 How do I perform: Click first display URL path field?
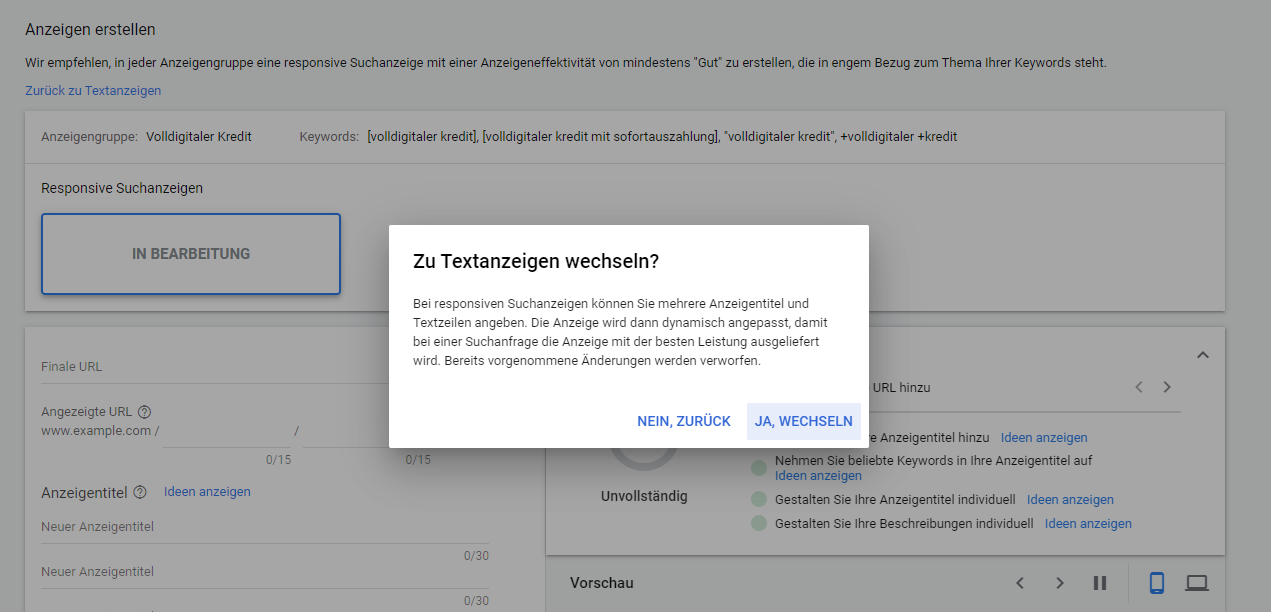click(x=226, y=431)
